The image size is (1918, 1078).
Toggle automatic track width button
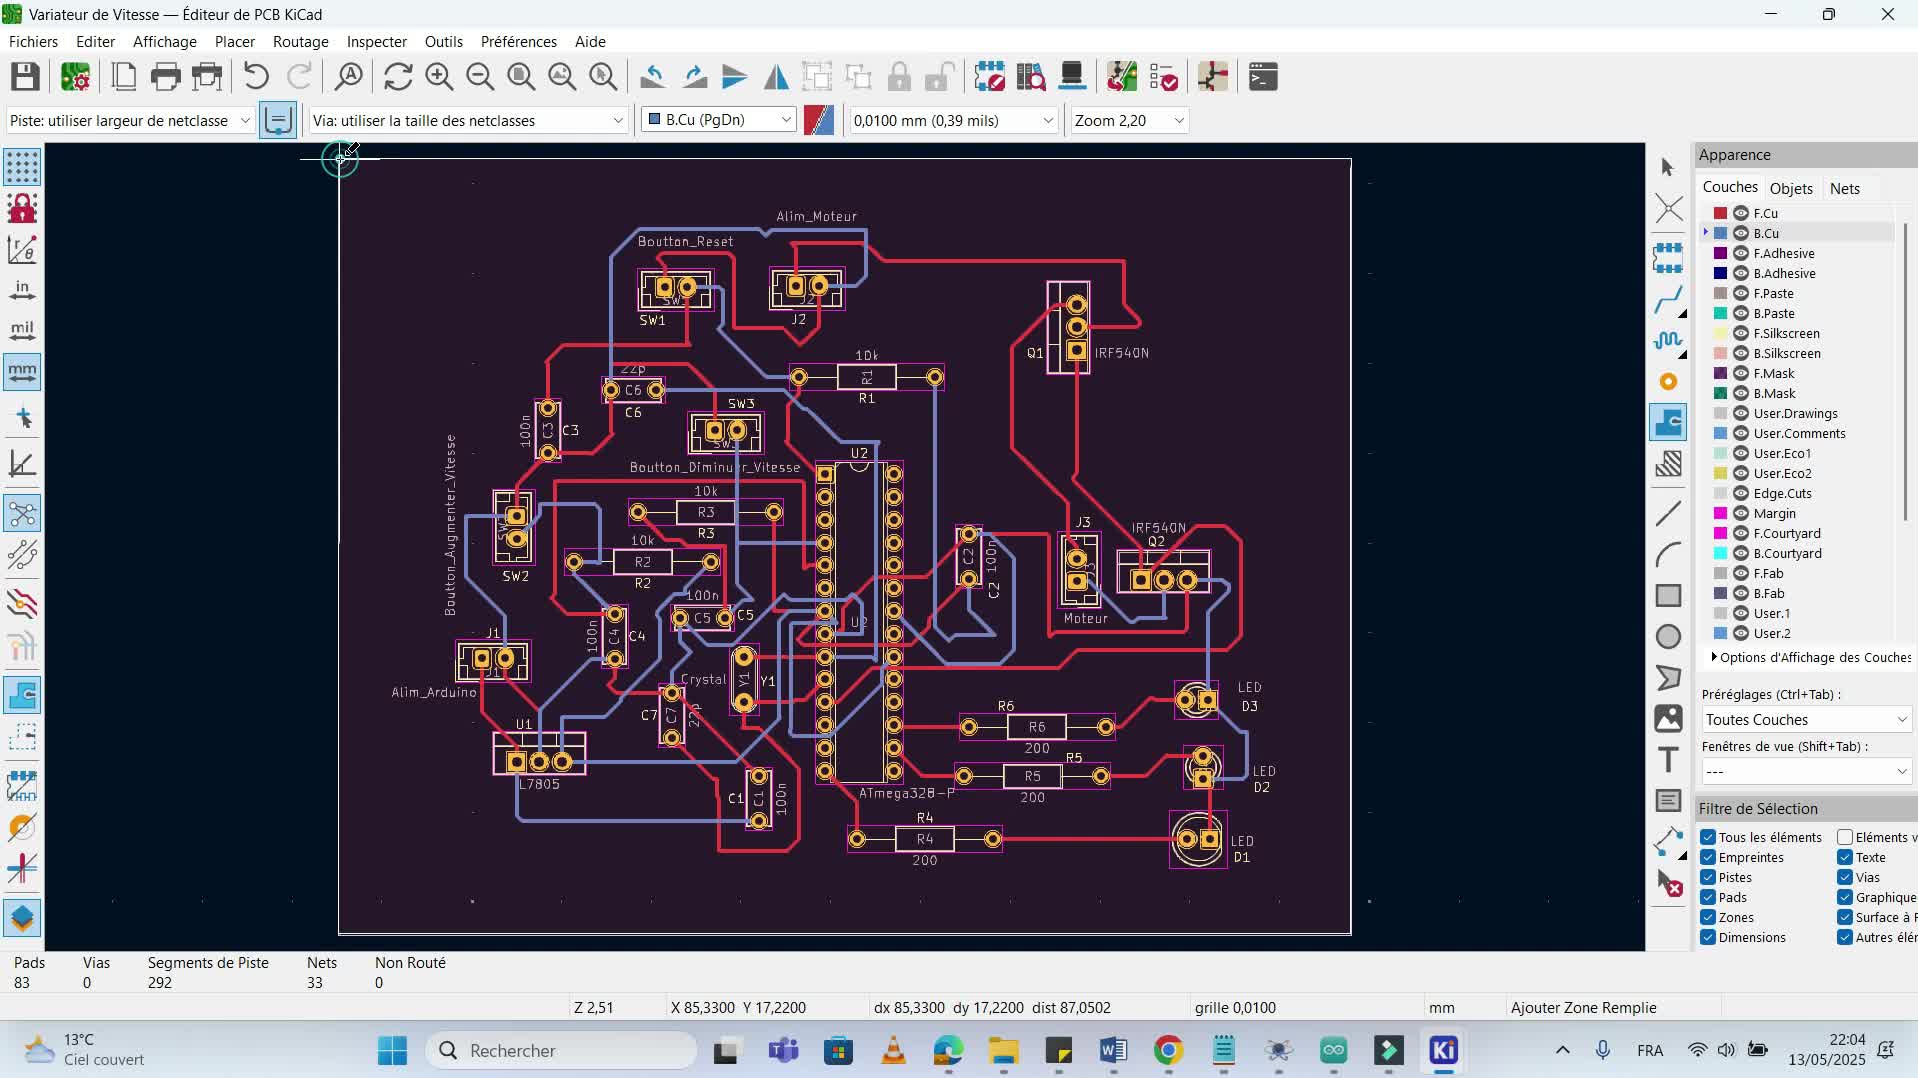pyautogui.click(x=278, y=121)
